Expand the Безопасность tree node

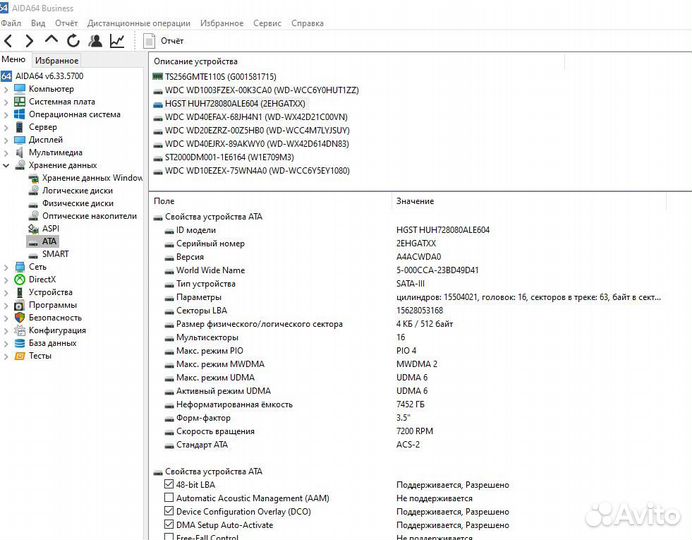6,319
